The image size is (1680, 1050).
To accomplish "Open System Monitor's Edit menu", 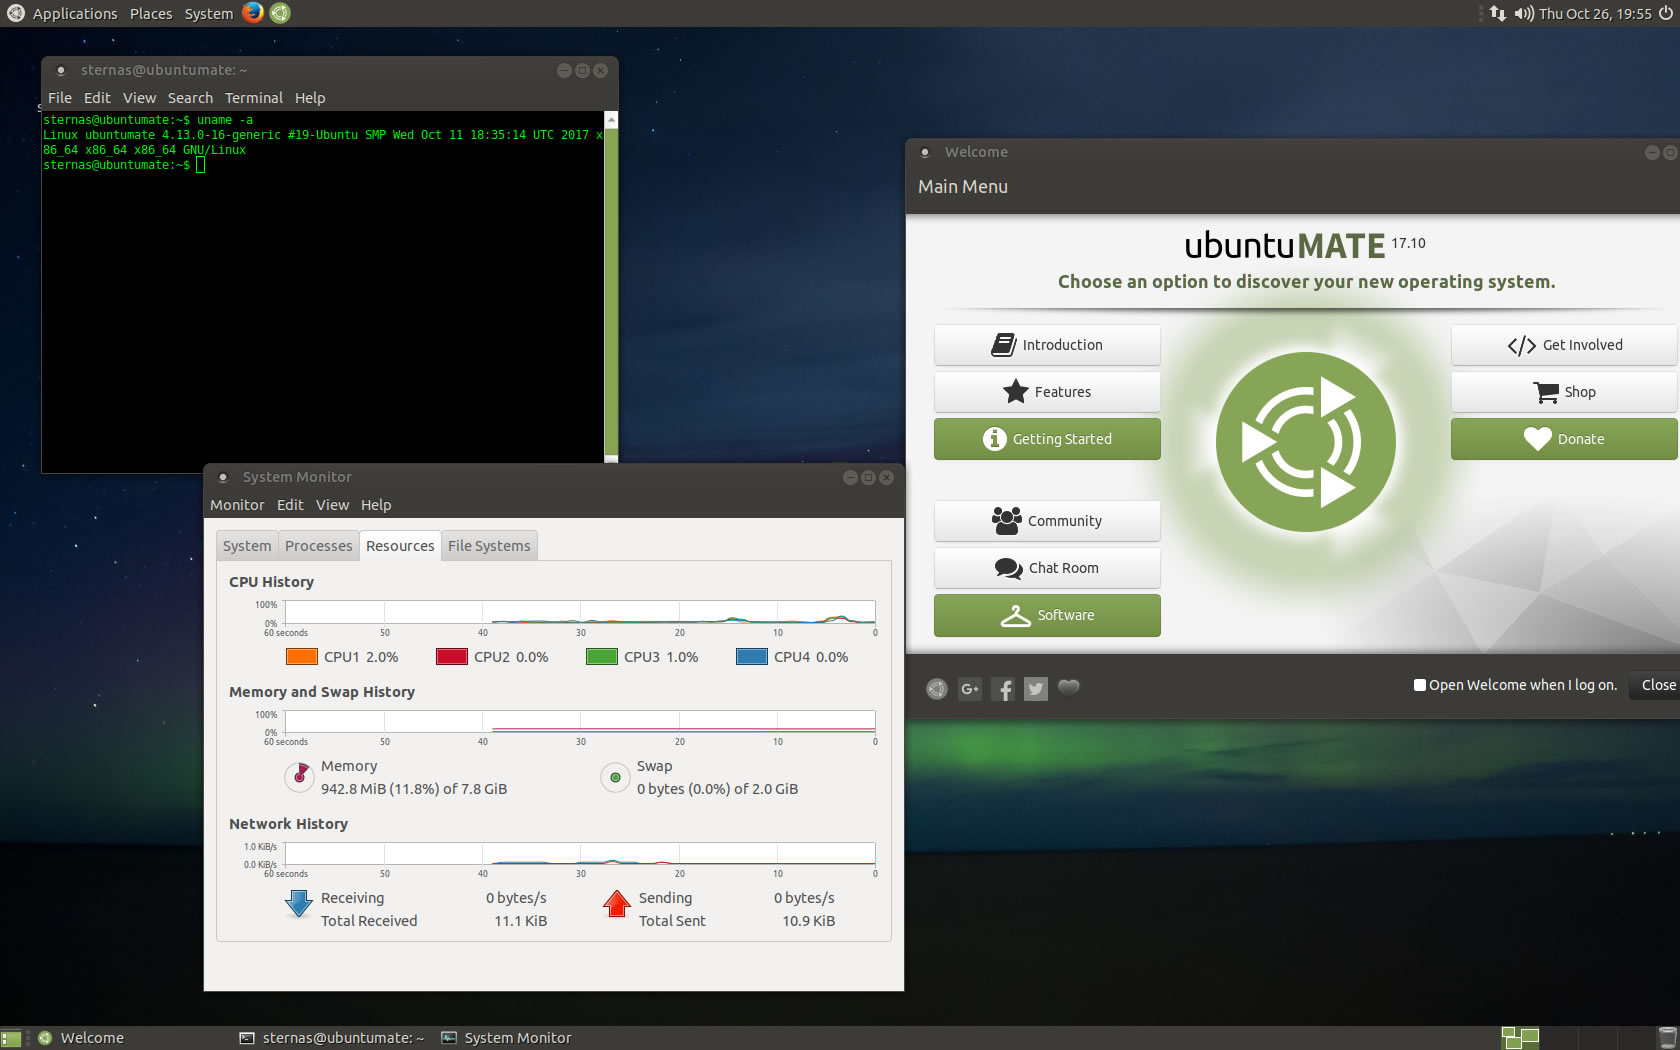I will coord(290,505).
